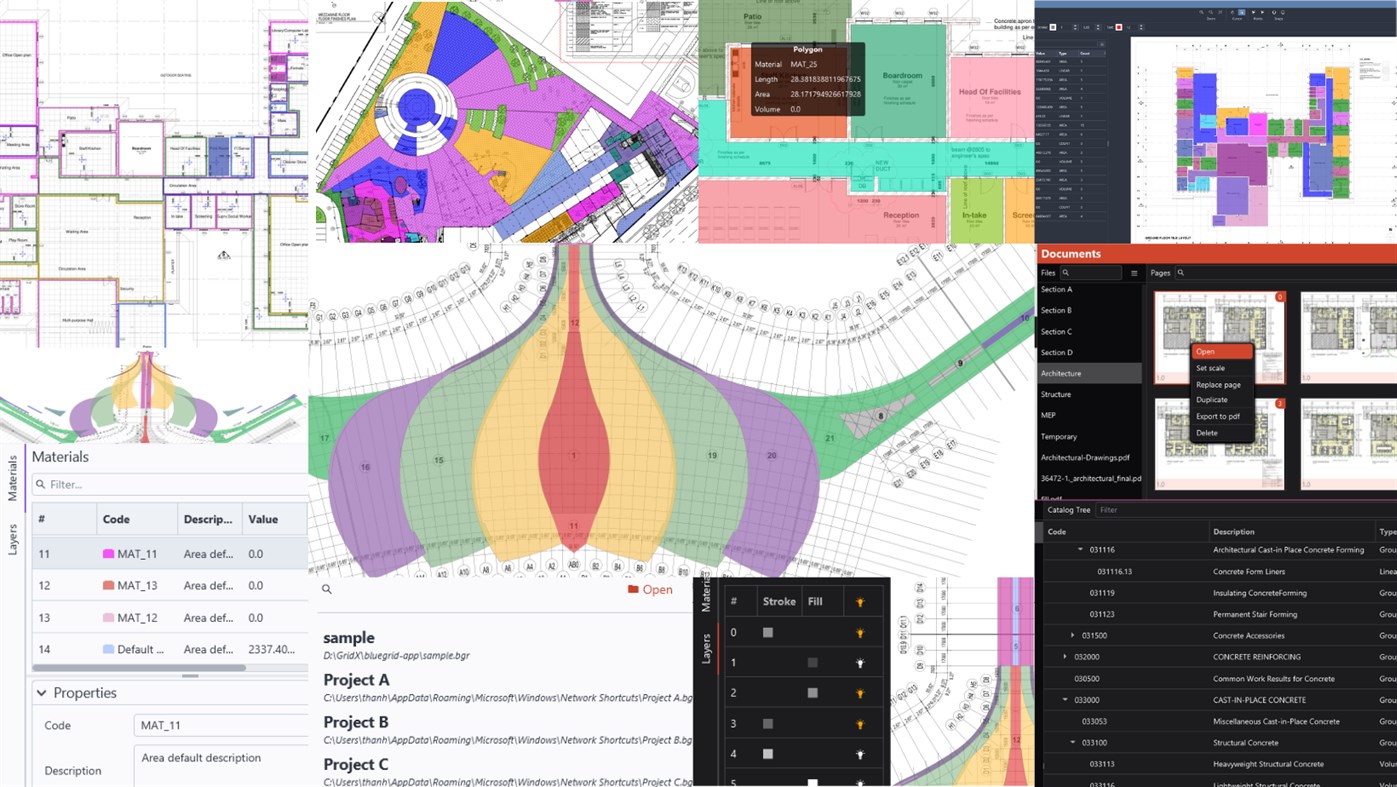Select Section D in Files list
1397x787 pixels.
(x=1090, y=352)
